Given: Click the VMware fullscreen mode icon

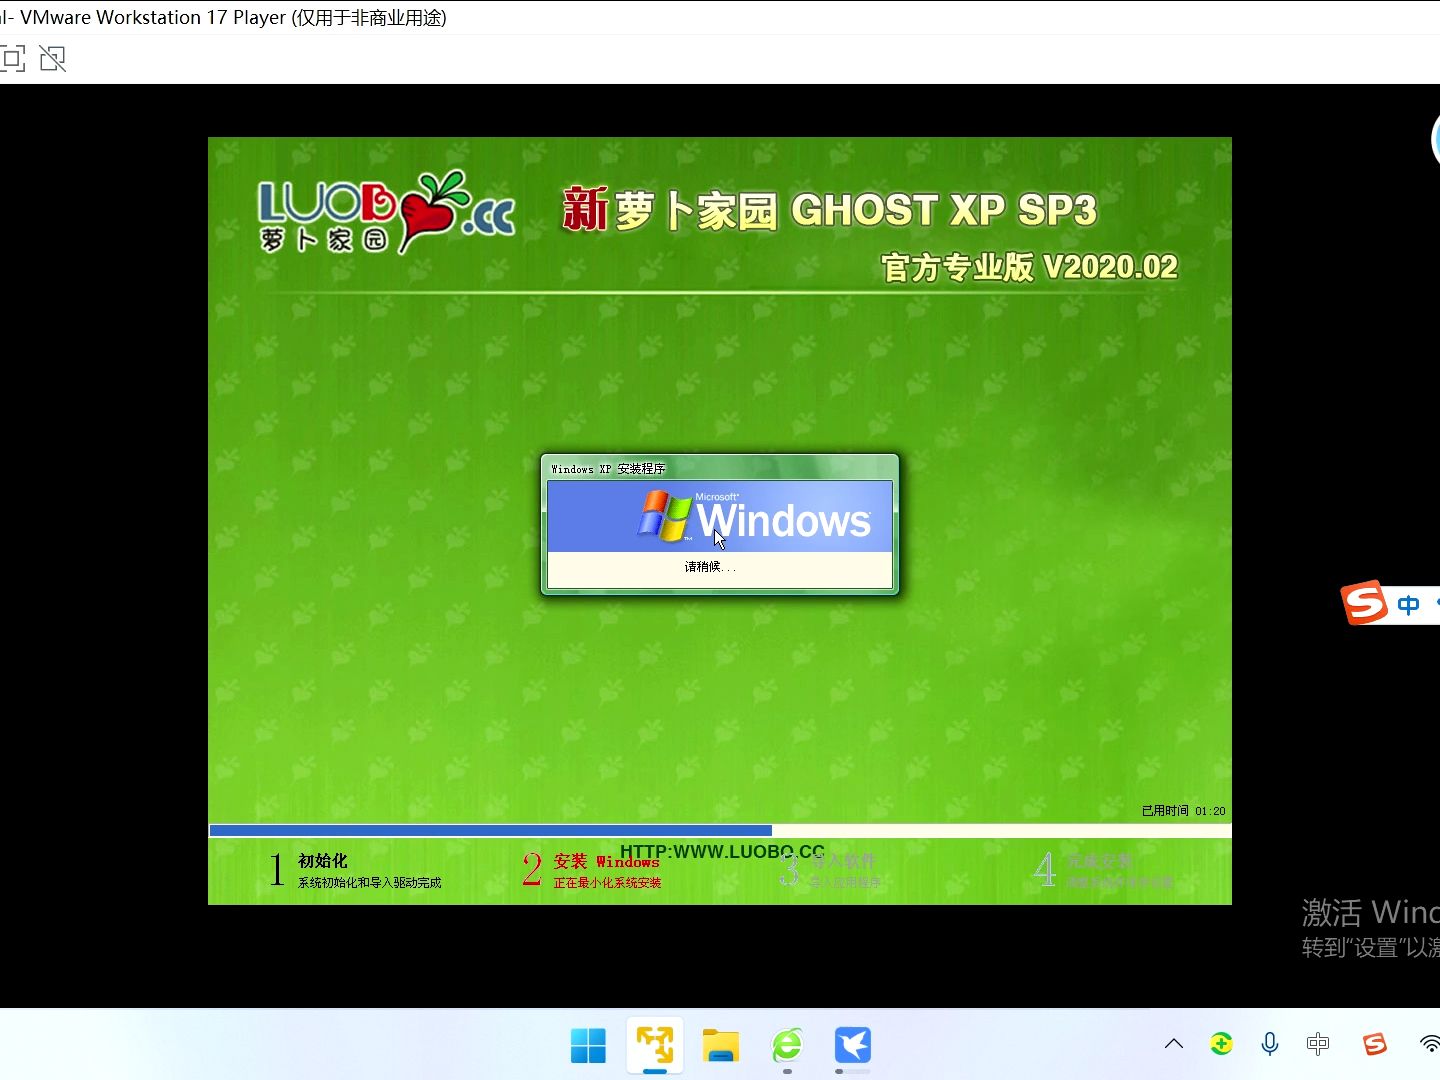Looking at the screenshot, I should click(12, 59).
